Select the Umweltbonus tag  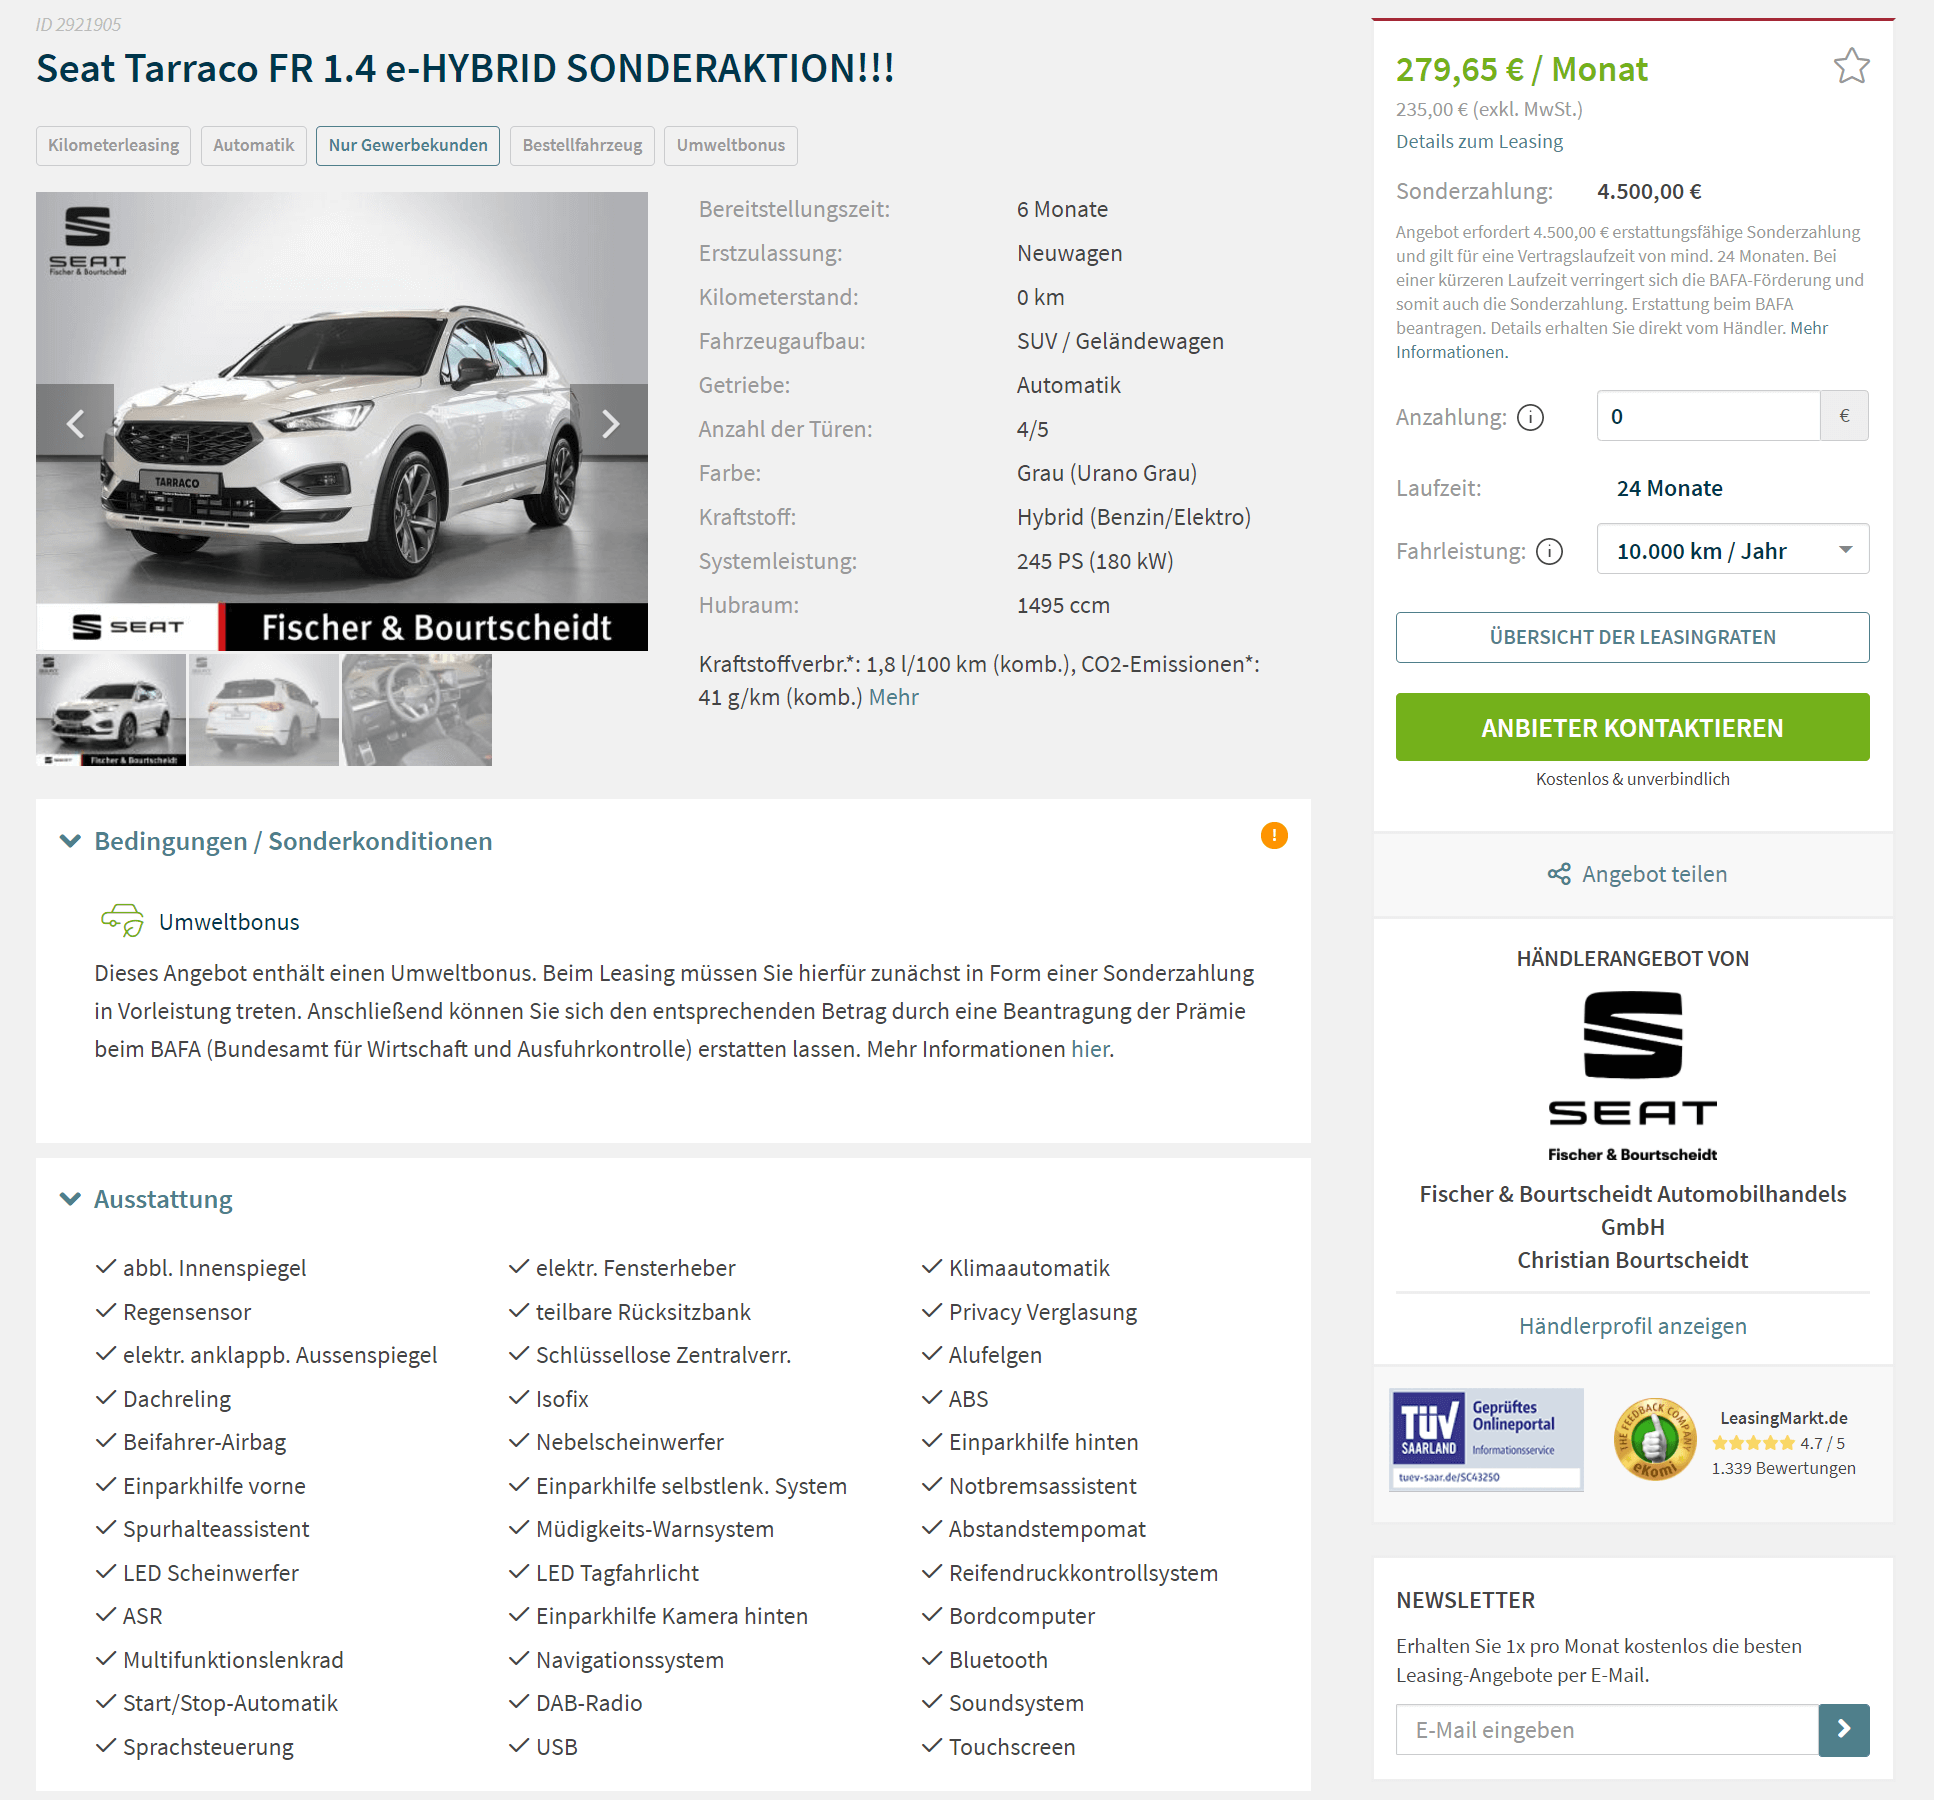click(x=731, y=145)
